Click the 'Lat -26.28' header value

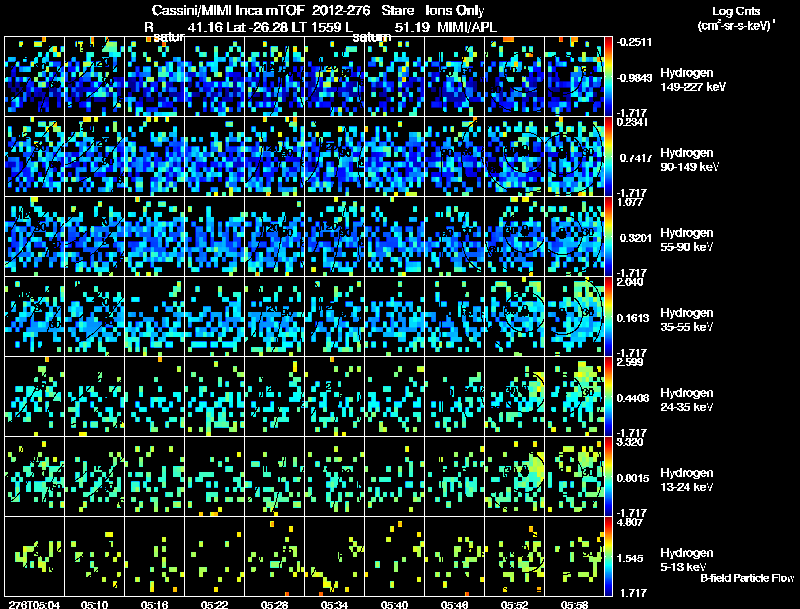[257, 27]
